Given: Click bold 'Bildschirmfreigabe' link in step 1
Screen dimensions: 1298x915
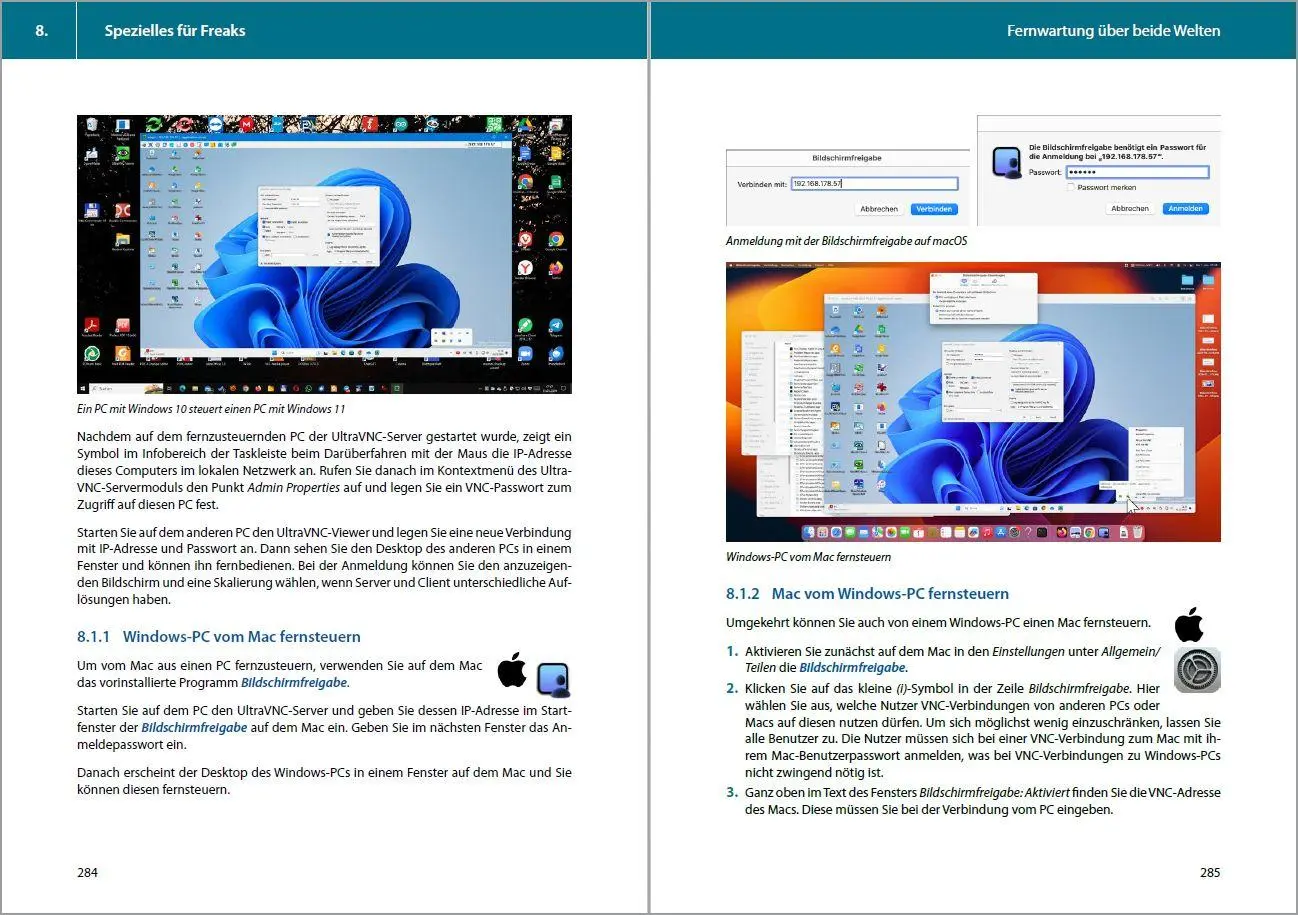Looking at the screenshot, I should pos(852,667).
